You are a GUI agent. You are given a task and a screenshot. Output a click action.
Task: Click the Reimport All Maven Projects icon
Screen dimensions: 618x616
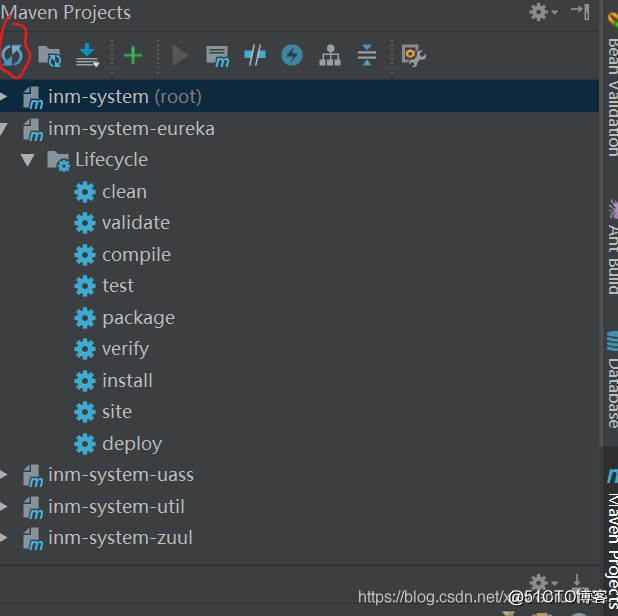pos(13,56)
